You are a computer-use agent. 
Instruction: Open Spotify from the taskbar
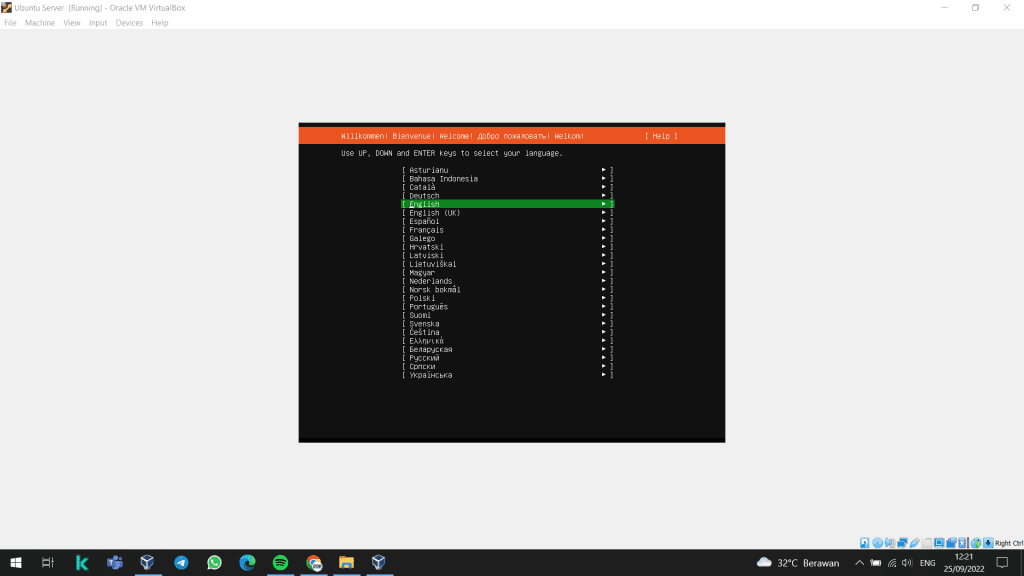pos(280,563)
